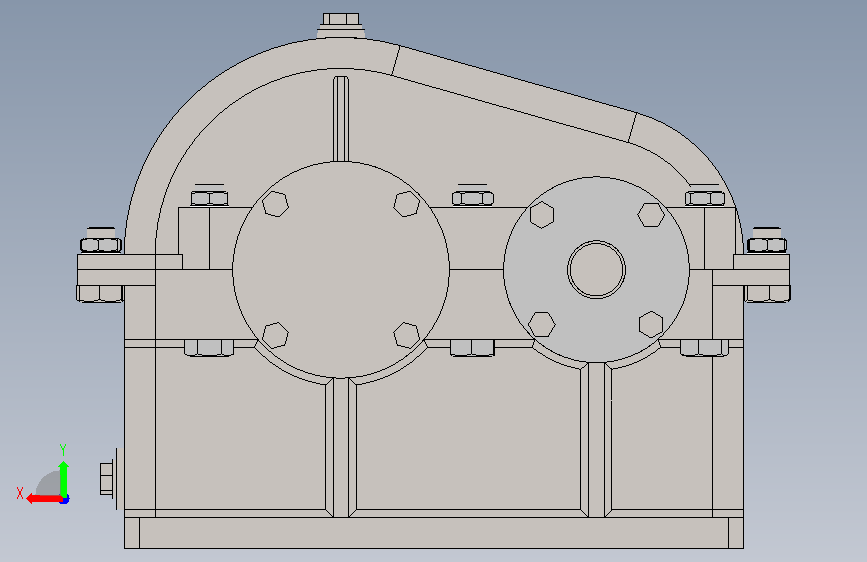Select upper bolt left of large cover

point(210,198)
